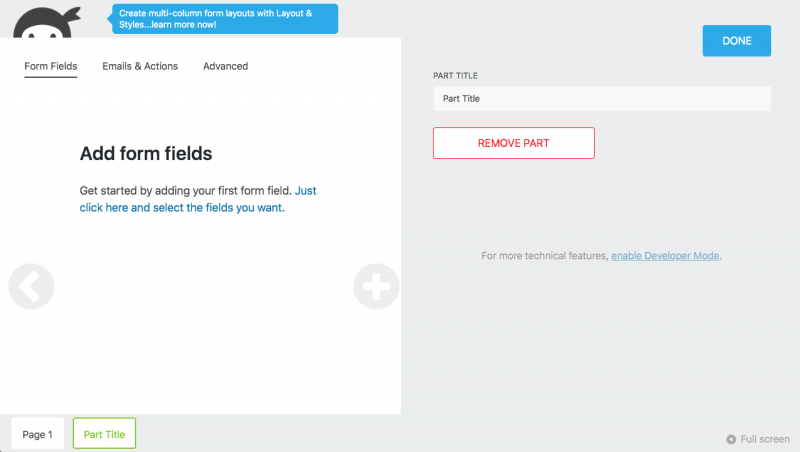
Task: Follow the enable Developer Mode link
Action: tap(665, 256)
